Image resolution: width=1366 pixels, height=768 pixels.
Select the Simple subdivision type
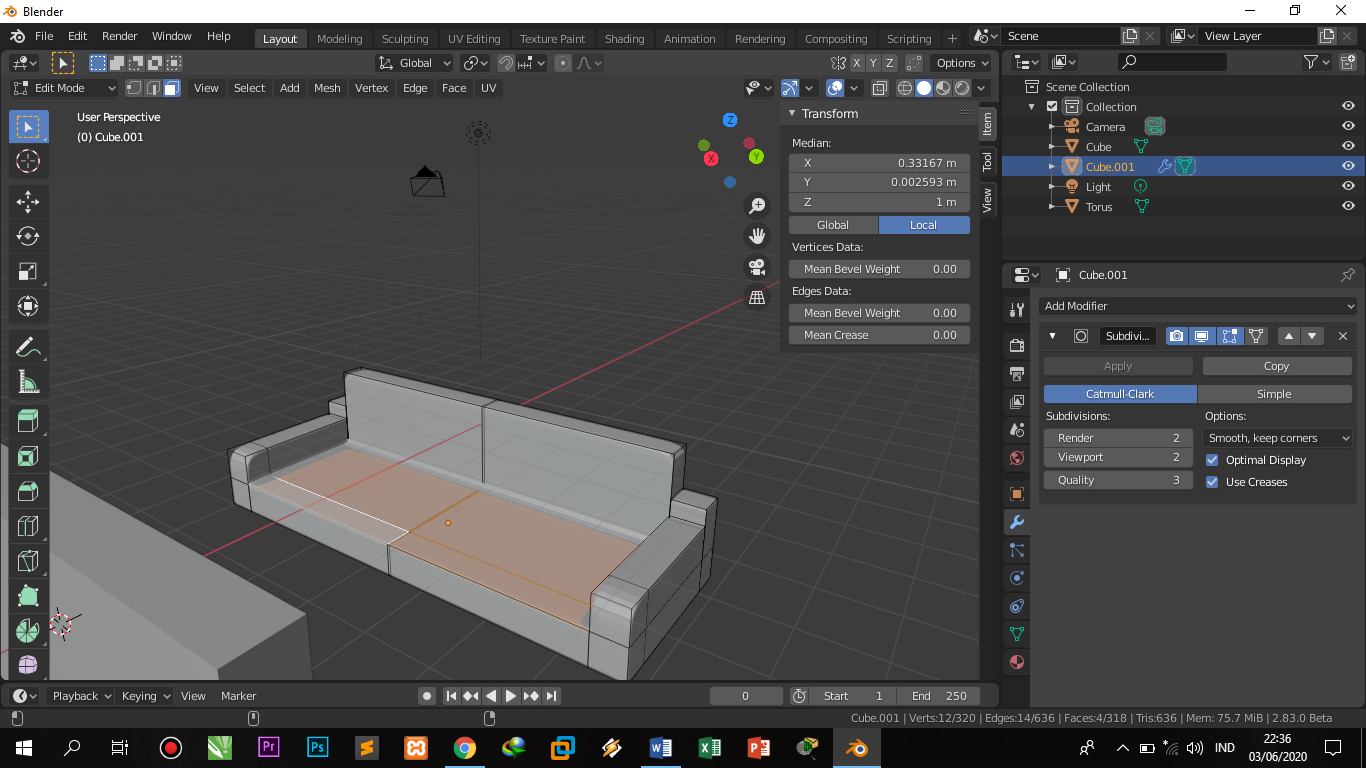[1274, 394]
